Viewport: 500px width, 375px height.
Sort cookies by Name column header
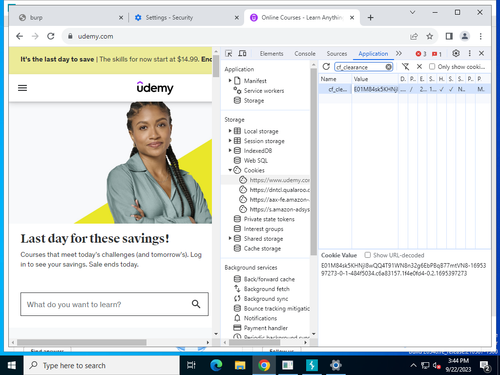click(x=335, y=79)
